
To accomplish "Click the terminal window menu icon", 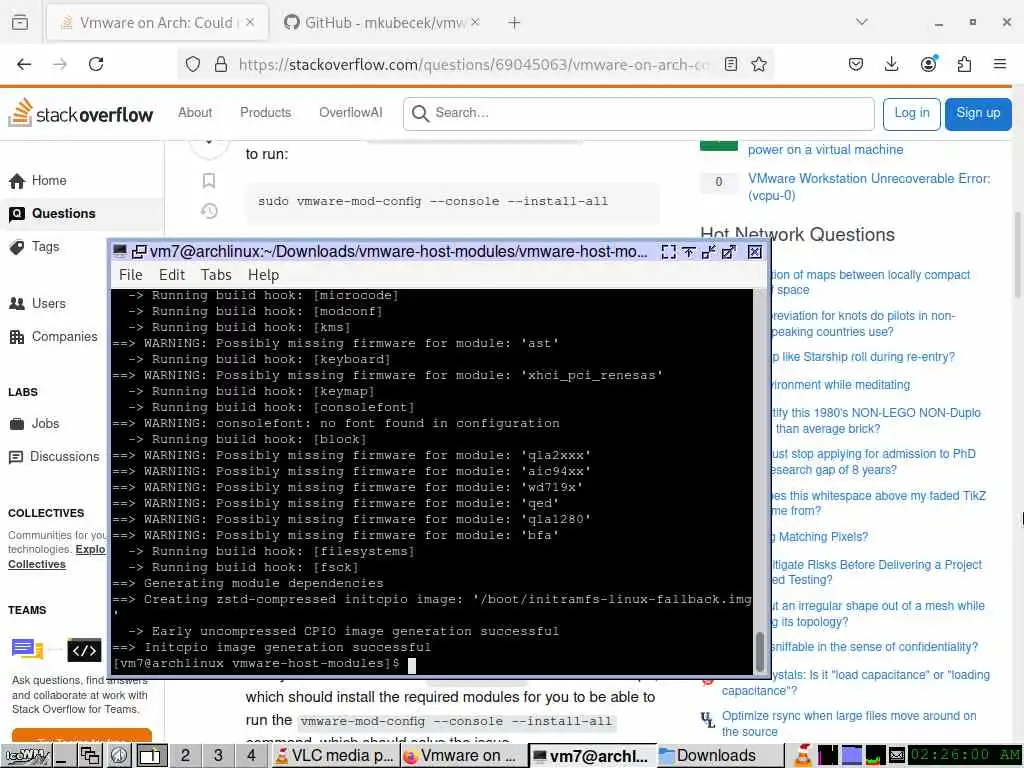I will click(120, 251).
